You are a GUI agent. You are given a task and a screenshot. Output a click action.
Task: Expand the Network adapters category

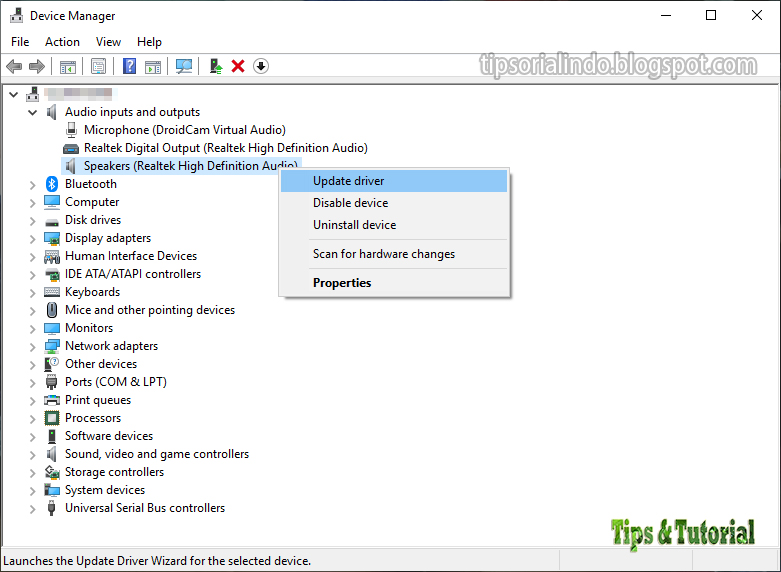[33, 347]
